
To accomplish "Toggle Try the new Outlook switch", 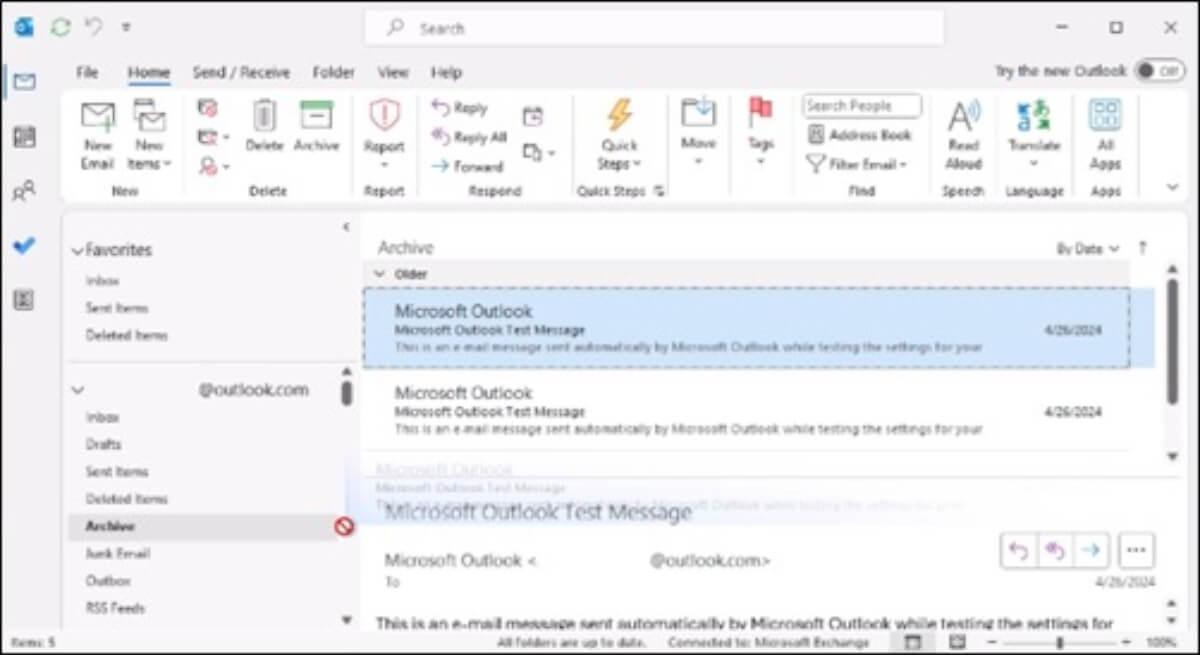I will [x=1158, y=71].
